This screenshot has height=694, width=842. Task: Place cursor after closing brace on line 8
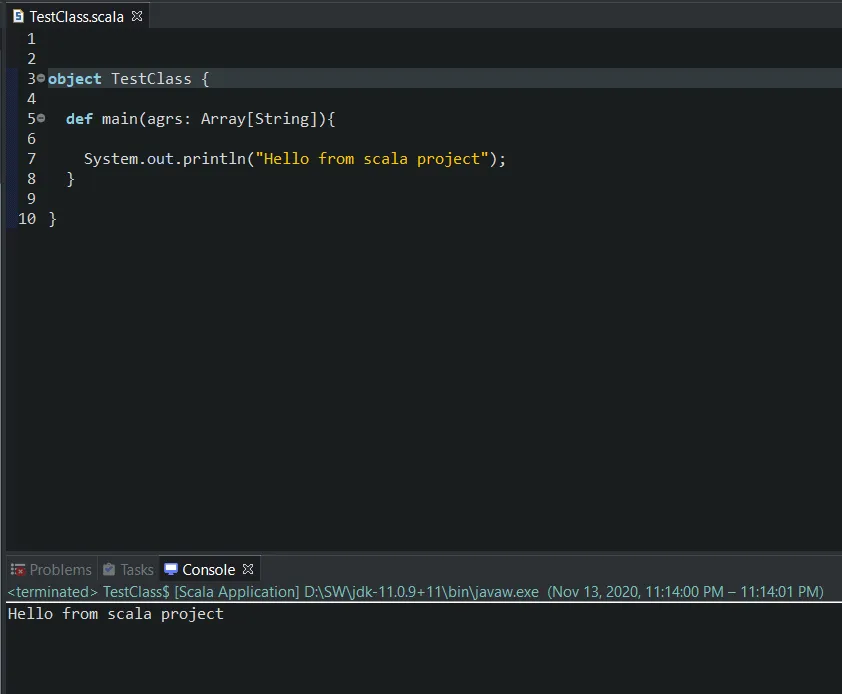tap(75, 179)
